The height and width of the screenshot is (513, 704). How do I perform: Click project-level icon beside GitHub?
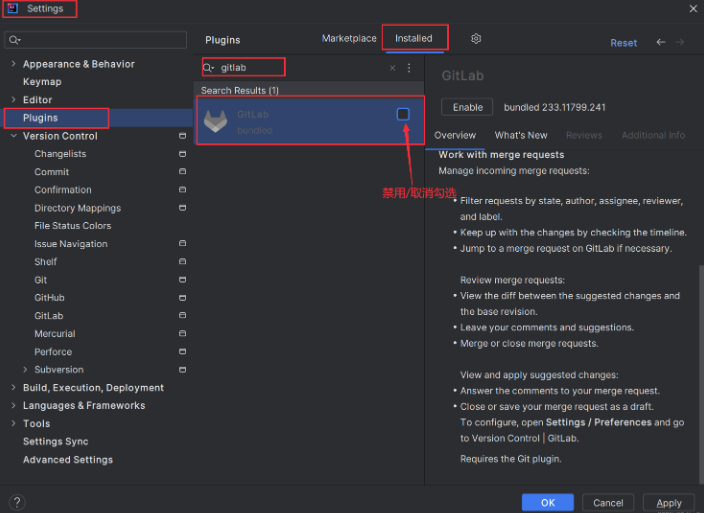pyautogui.click(x=182, y=298)
